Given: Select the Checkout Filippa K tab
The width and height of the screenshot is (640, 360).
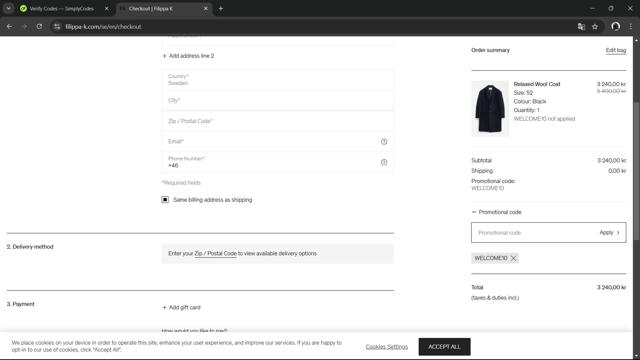Looking at the screenshot, I should tap(163, 8).
